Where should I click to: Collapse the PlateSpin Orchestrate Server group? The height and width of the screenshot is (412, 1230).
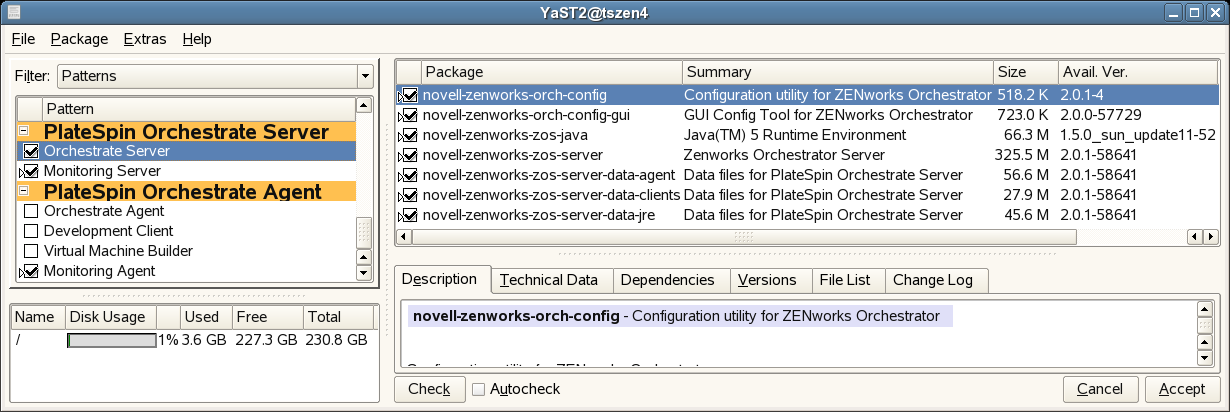click(24, 131)
